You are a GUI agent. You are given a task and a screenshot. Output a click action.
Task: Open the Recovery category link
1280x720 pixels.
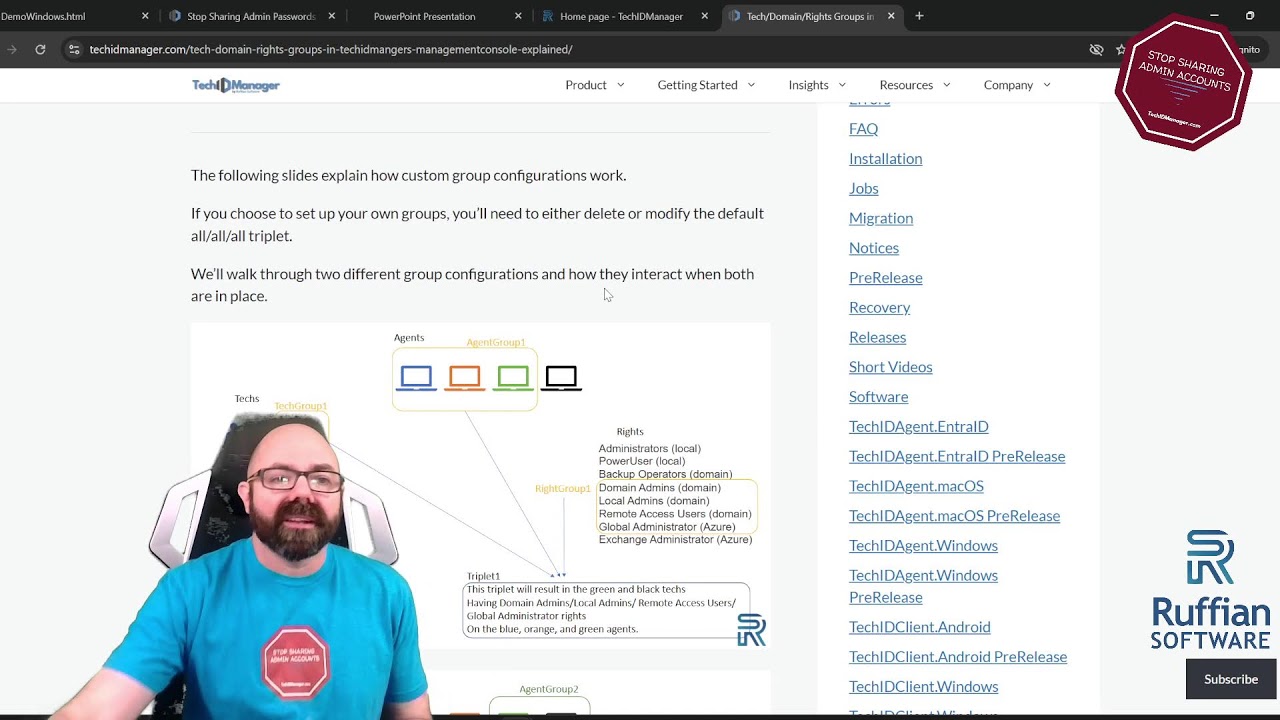point(879,307)
